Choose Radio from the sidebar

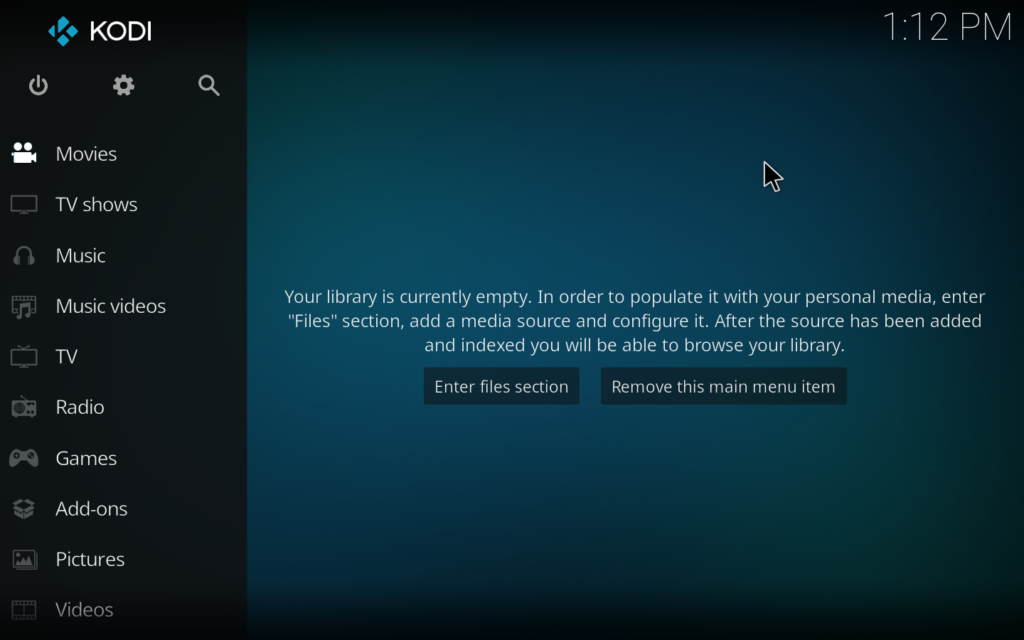pos(80,408)
